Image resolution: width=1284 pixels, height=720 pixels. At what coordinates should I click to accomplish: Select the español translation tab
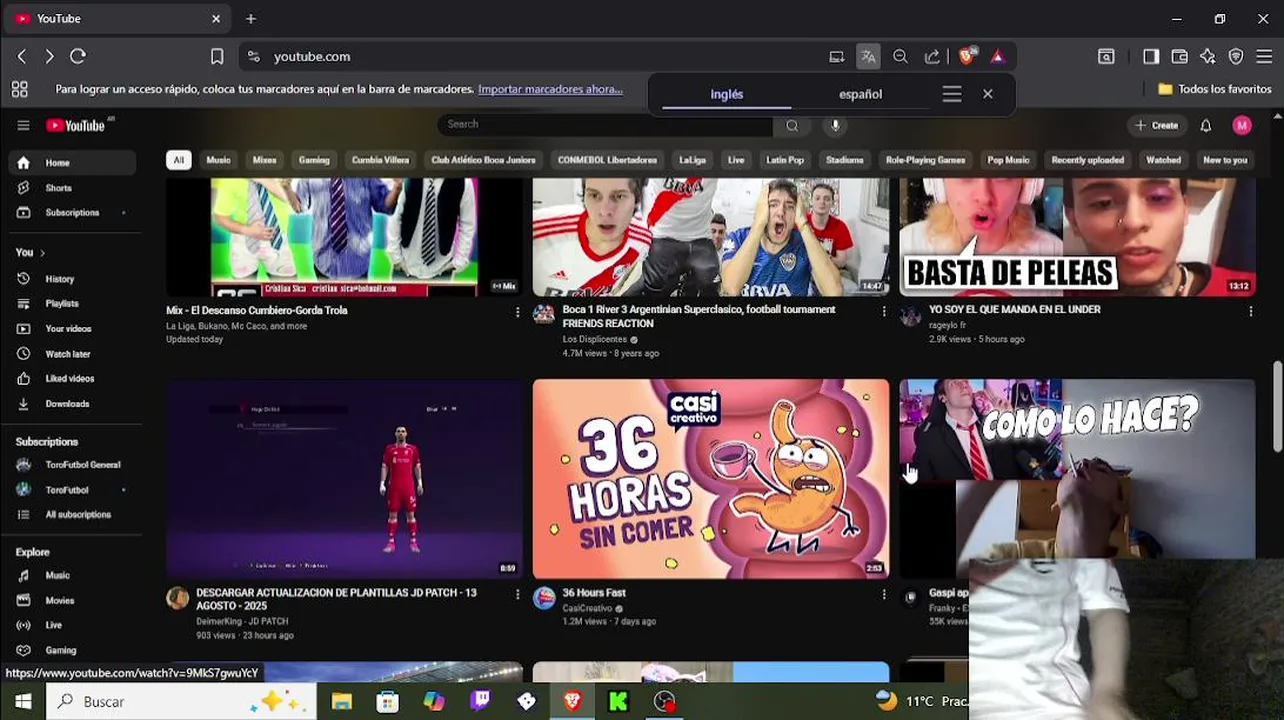click(860, 94)
